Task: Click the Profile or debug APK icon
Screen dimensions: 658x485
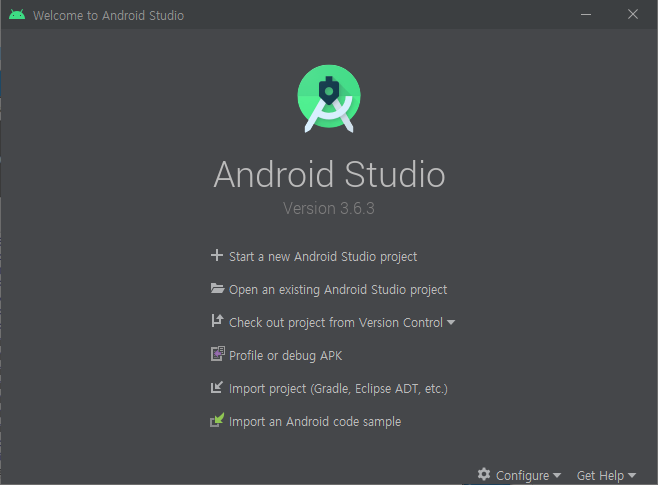Action: point(217,354)
